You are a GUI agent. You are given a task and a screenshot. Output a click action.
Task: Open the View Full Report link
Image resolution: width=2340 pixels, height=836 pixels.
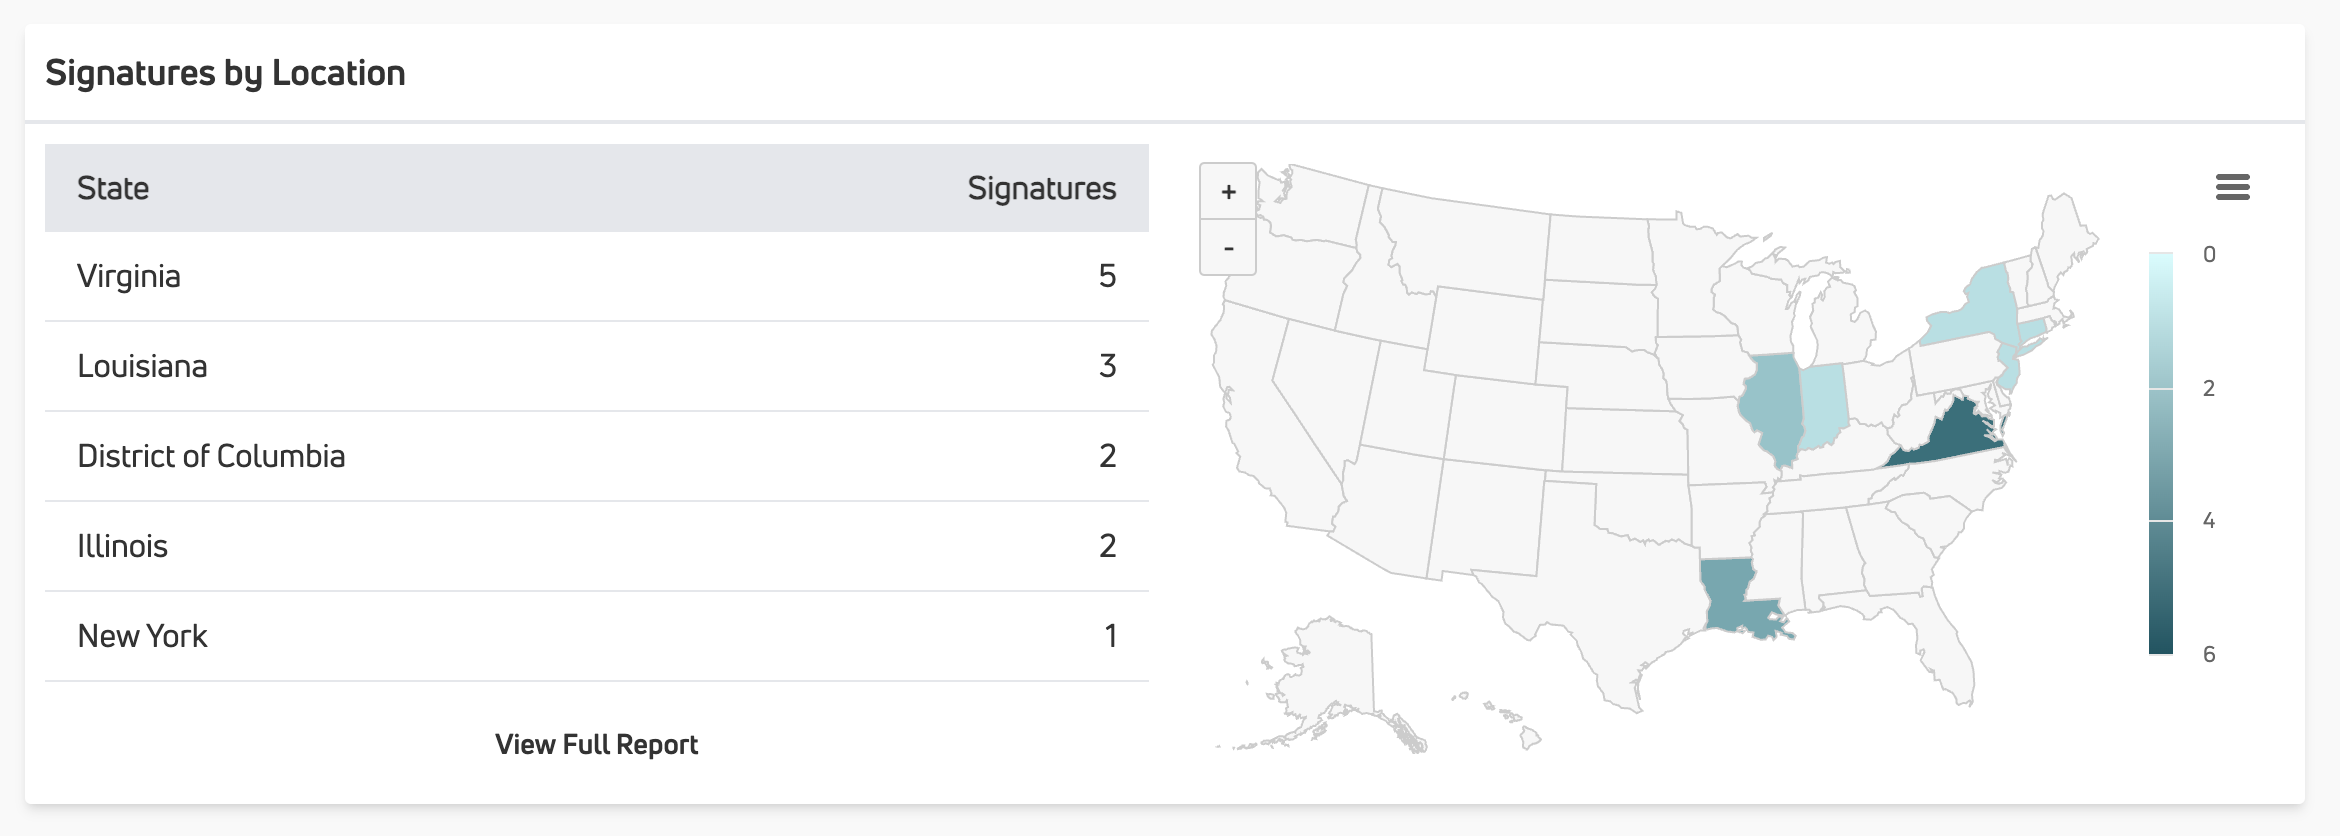coord(596,744)
